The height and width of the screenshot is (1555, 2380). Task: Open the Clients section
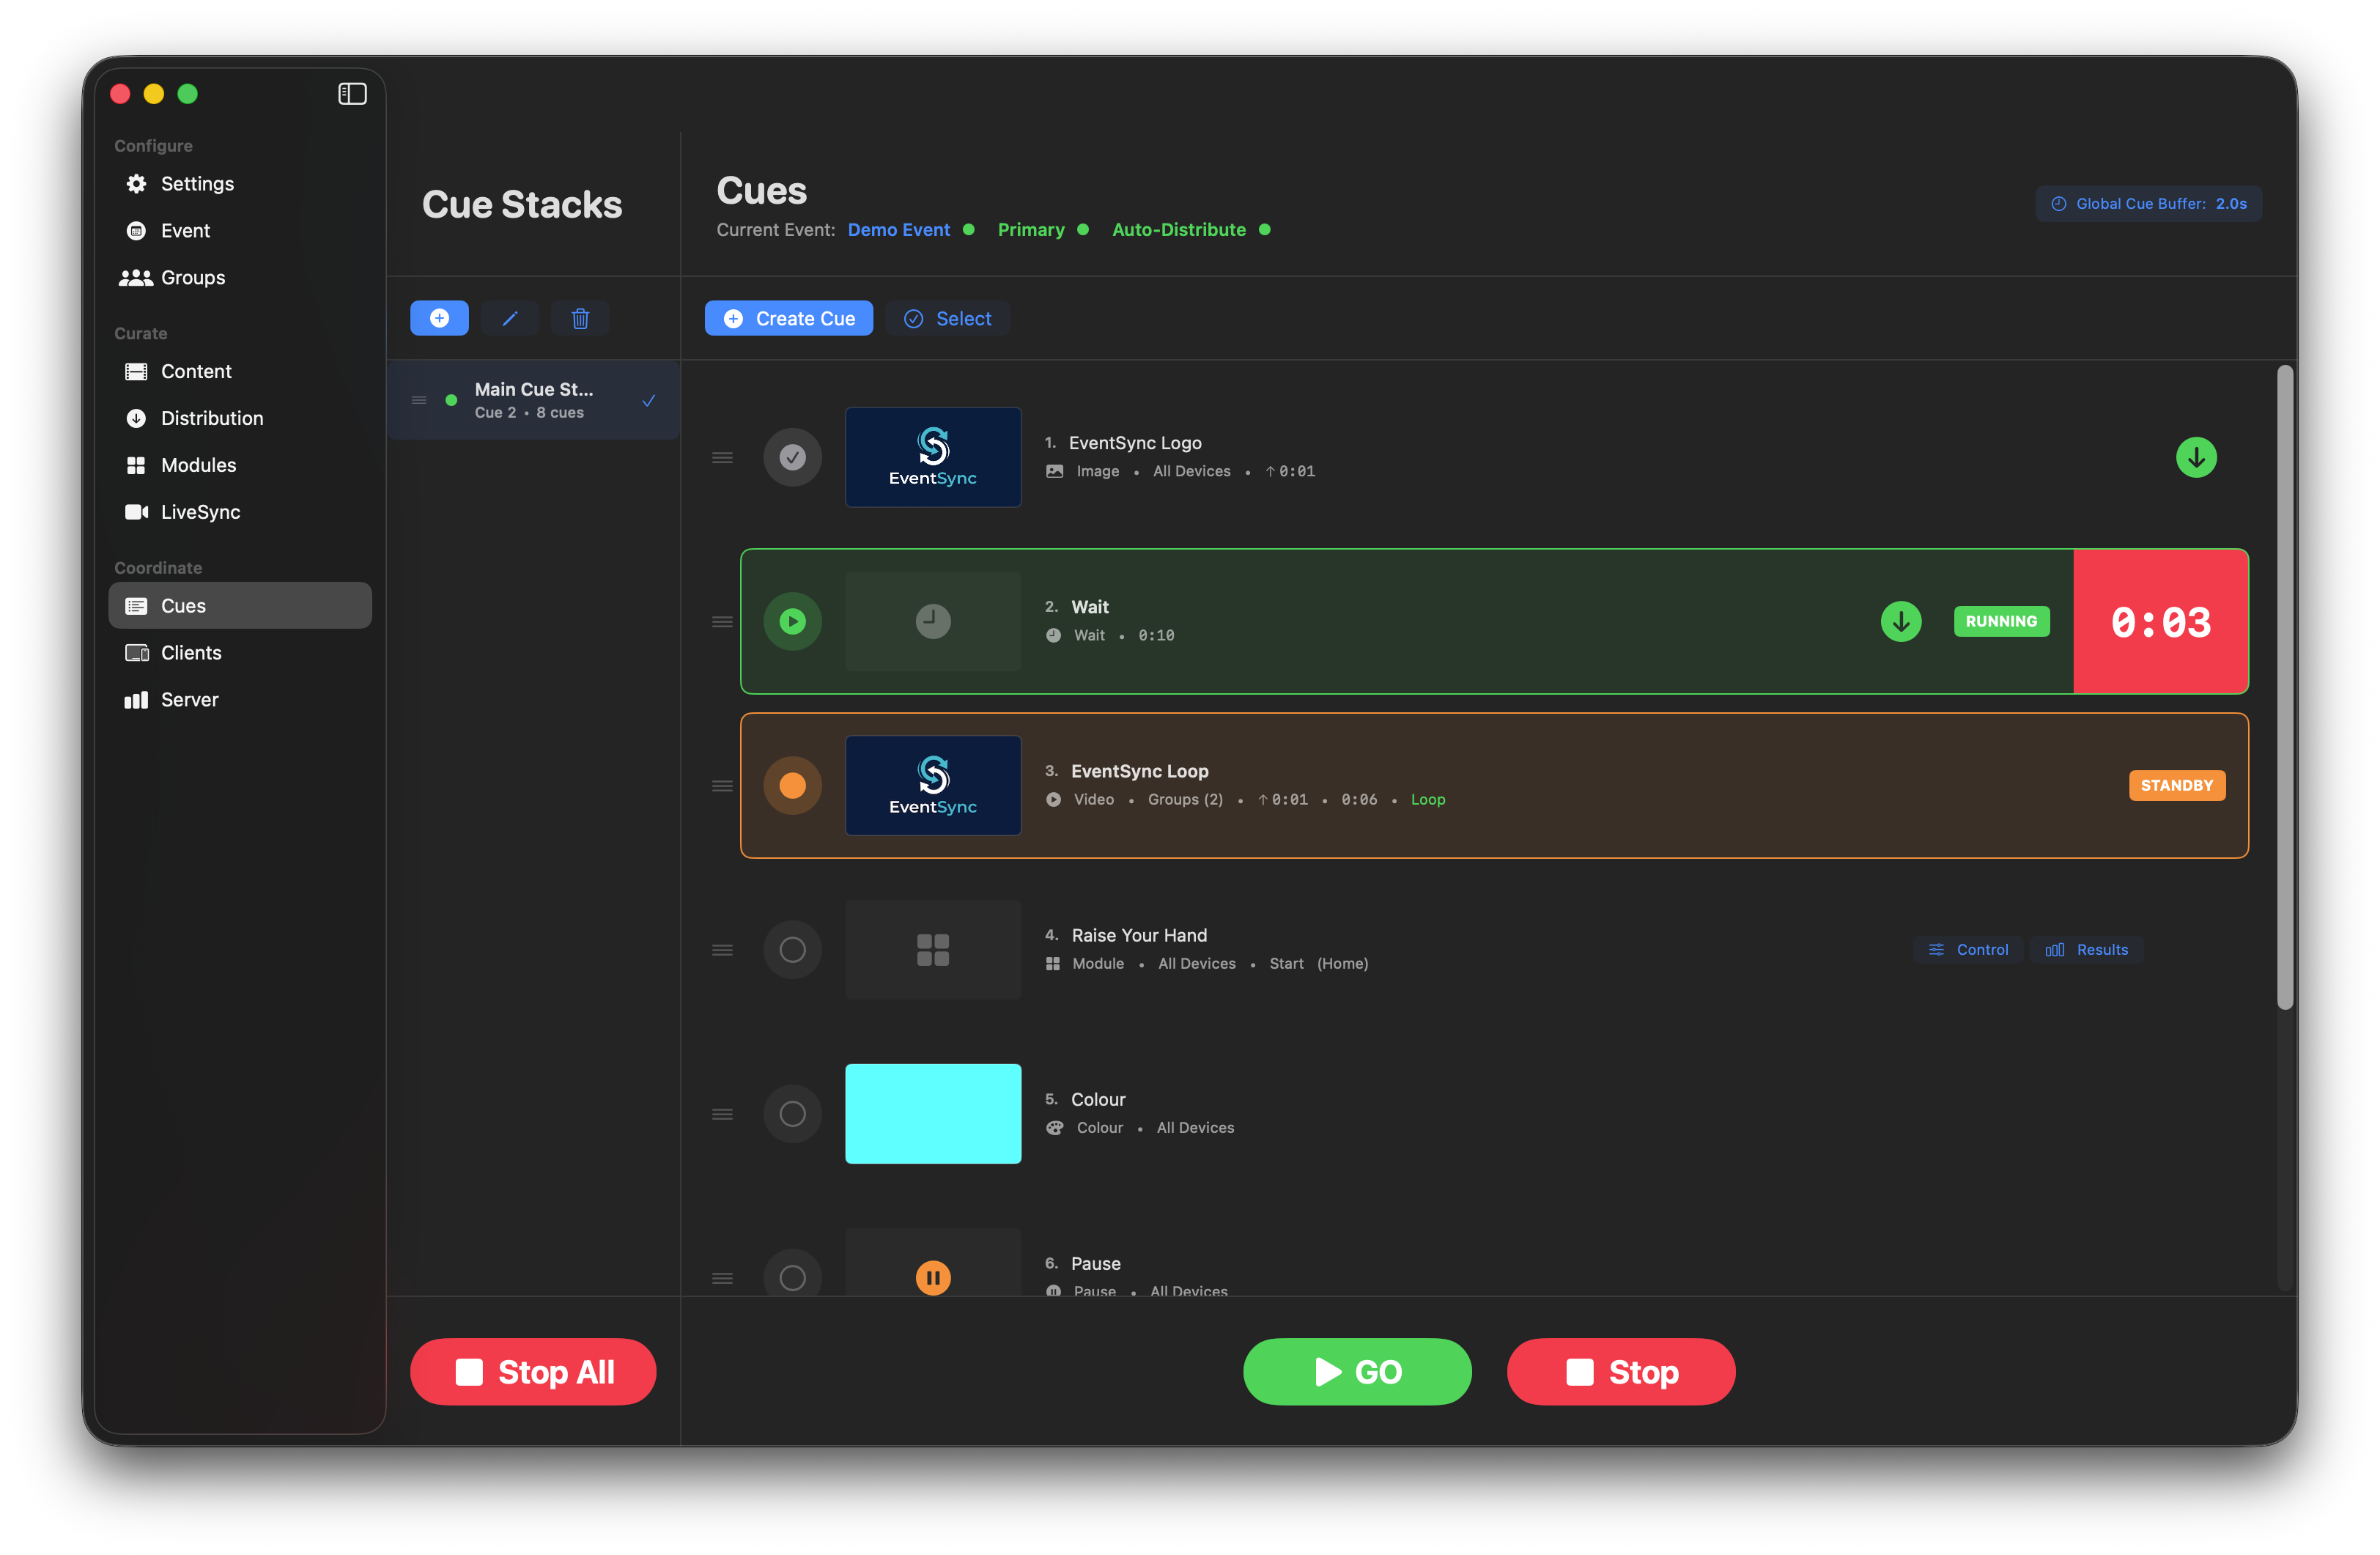pyautogui.click(x=240, y=653)
